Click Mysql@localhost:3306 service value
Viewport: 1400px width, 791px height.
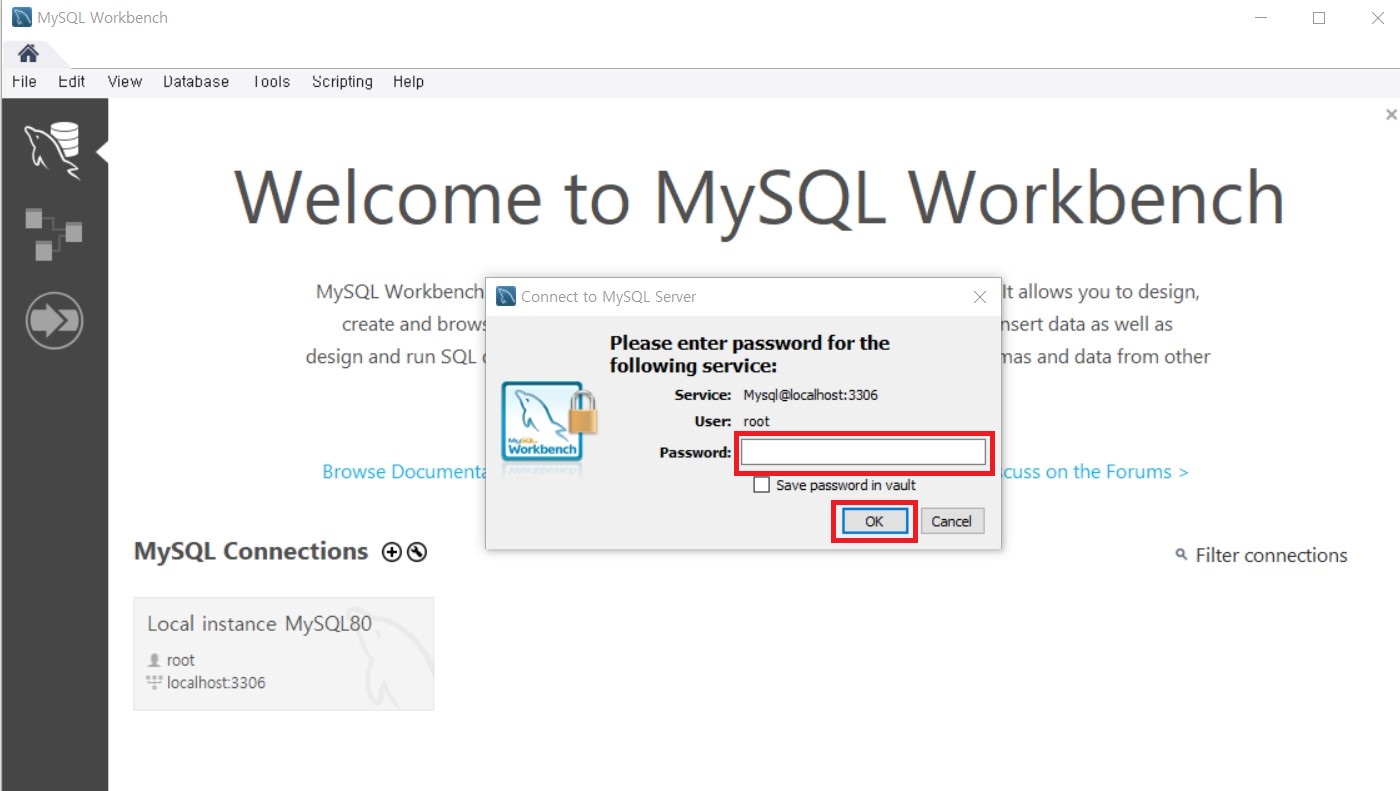point(811,395)
